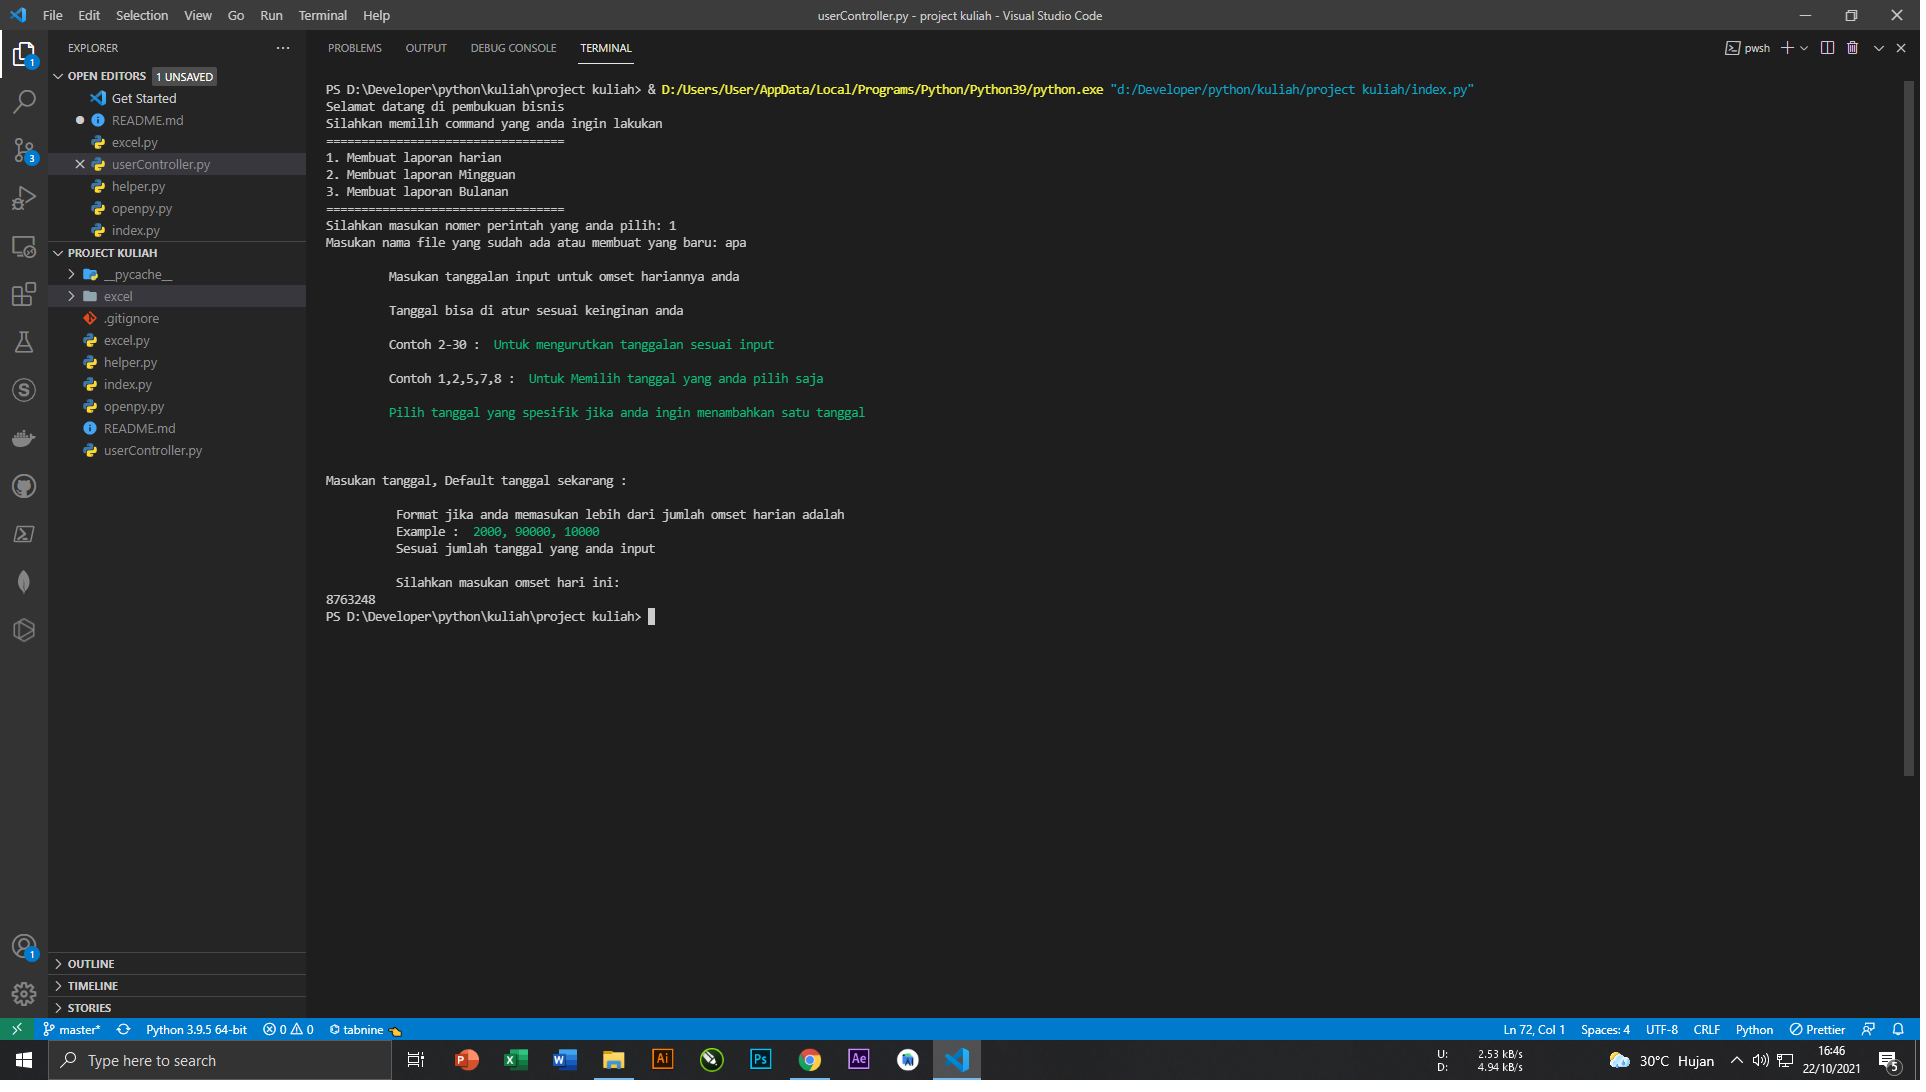Screen dimensions: 1926x1092
Task: Switch to the PROBLEMS tab
Action: click(x=355, y=48)
